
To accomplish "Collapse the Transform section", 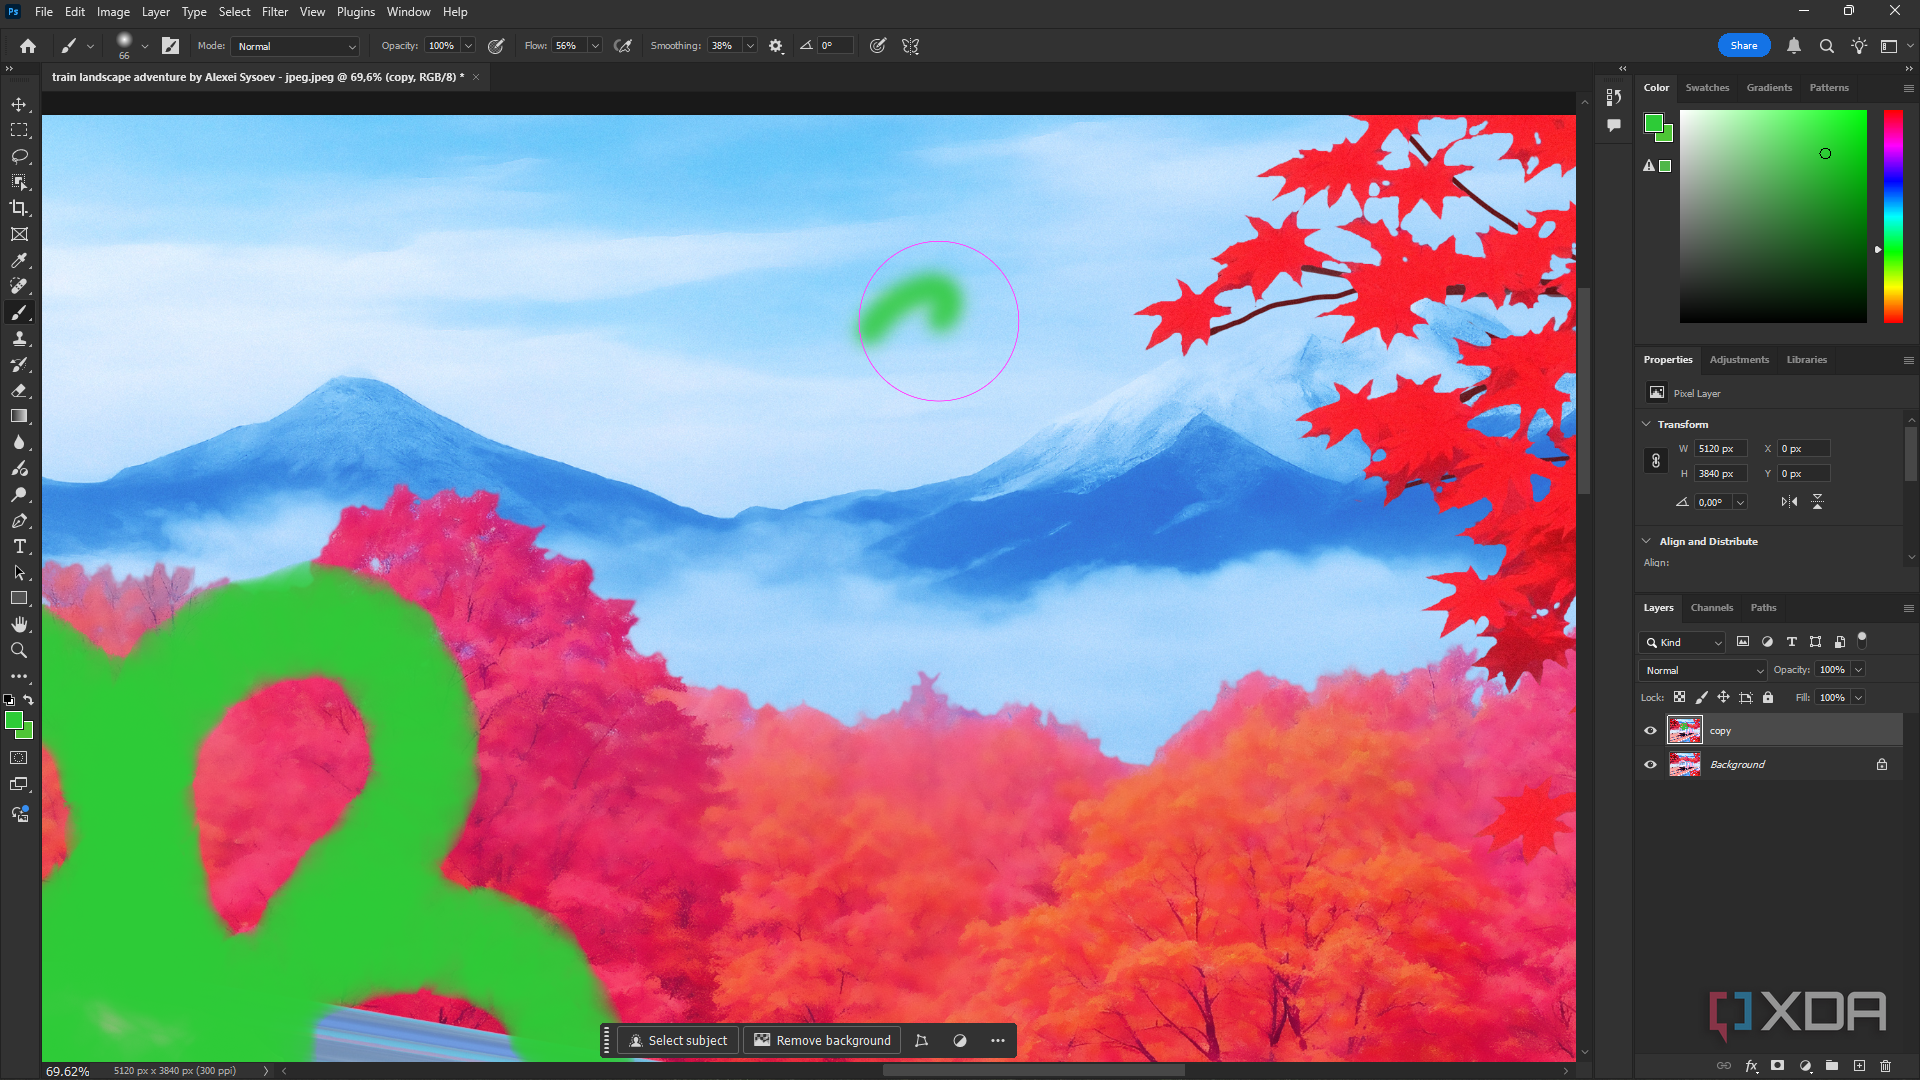I will (x=1647, y=424).
